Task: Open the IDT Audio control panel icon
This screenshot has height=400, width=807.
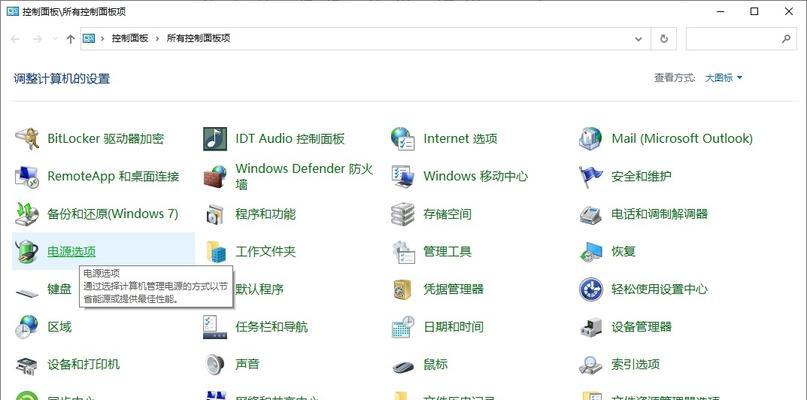Action: [215, 138]
